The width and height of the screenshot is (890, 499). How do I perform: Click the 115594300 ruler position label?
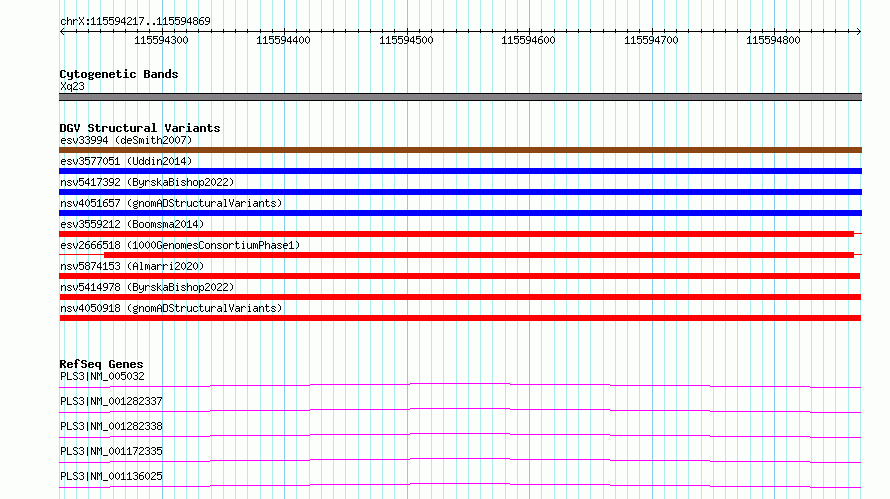point(161,40)
